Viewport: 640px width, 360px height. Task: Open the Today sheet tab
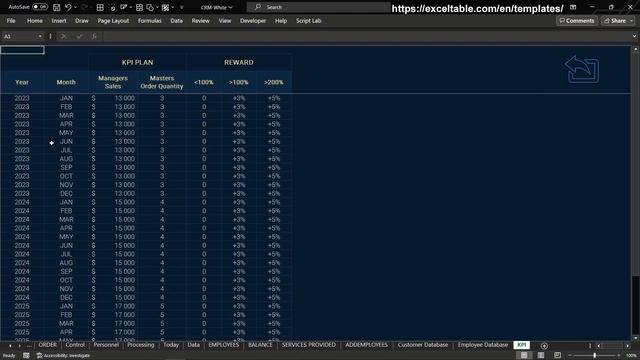point(171,345)
